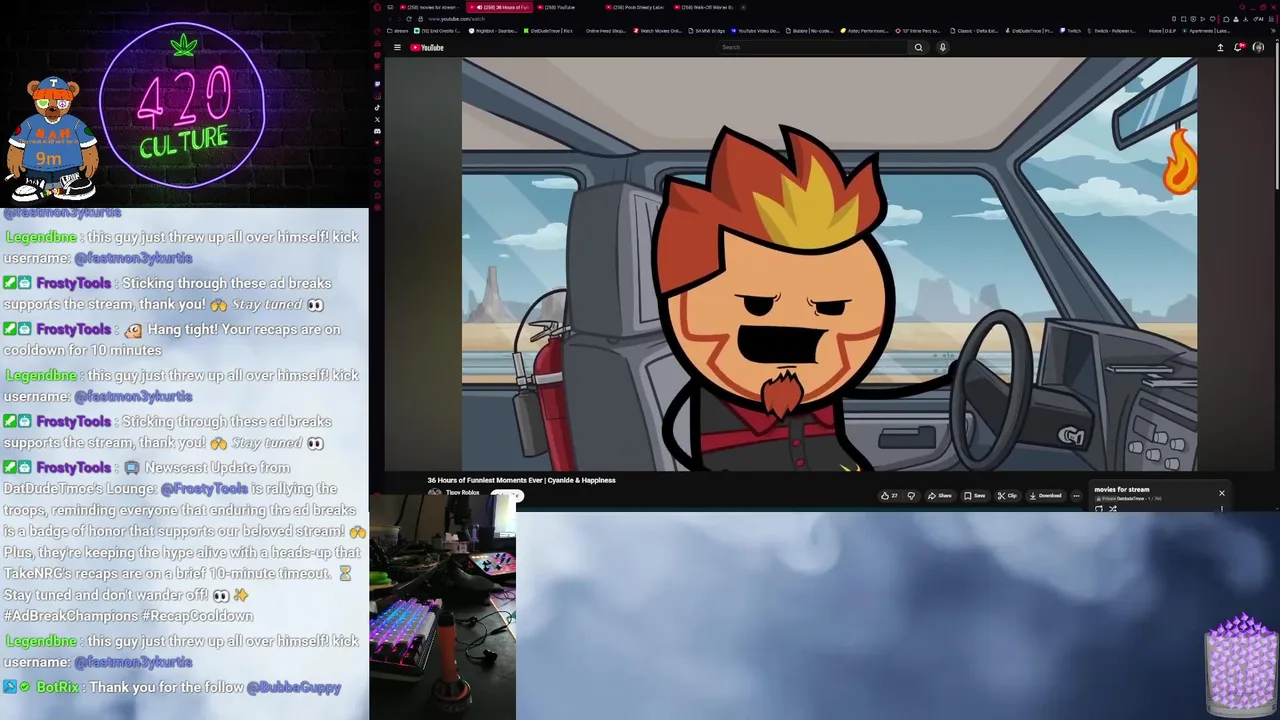
Task: Open the 'SAMMI Bridge' bookmark
Action: click(707, 31)
